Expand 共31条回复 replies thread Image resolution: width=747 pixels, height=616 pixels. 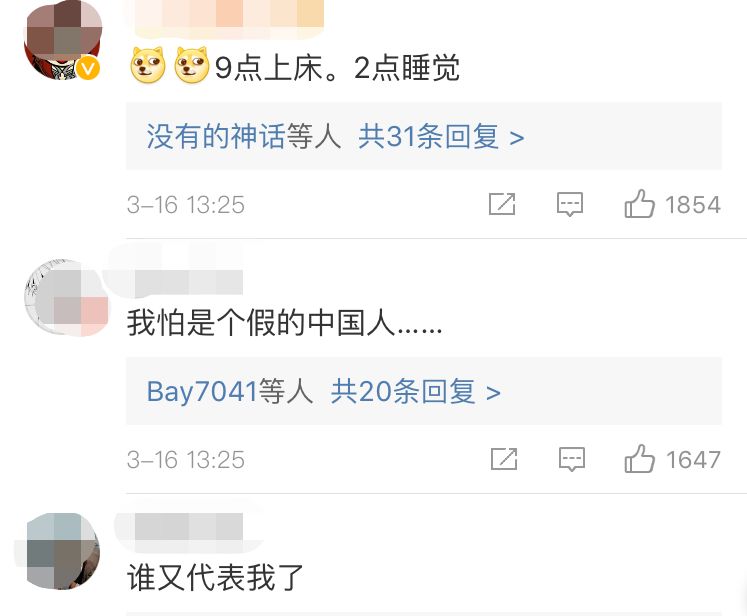click(x=441, y=137)
